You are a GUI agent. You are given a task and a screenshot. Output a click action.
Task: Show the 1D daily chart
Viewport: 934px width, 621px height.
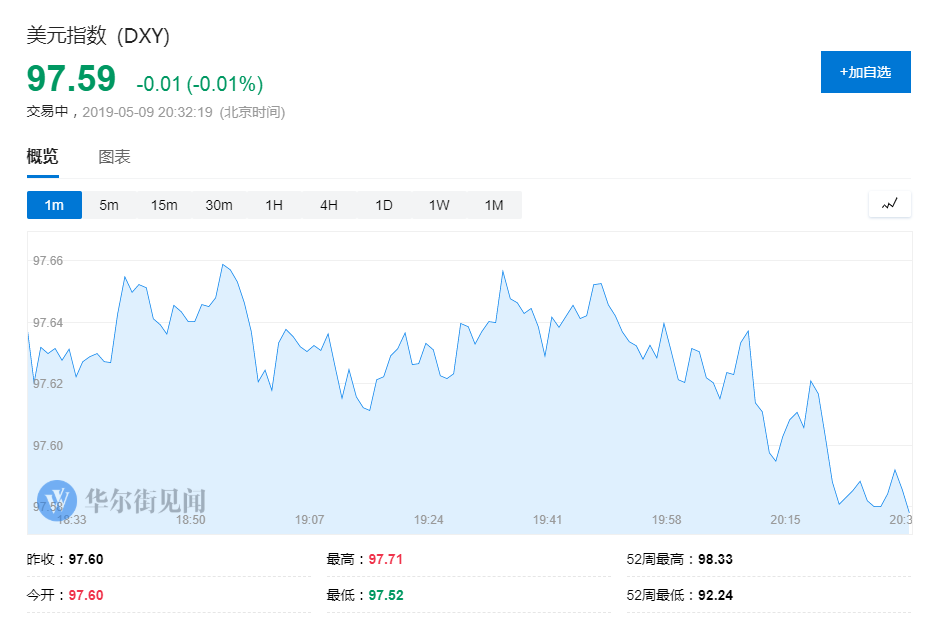pyautogui.click(x=384, y=205)
